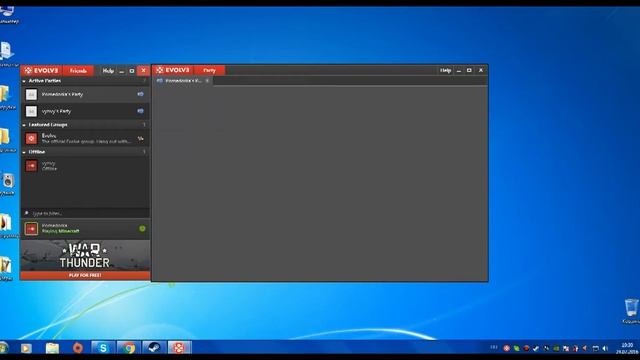Open Google Chrome from the taskbar
Image resolution: width=640 pixels, height=360 pixels.
click(129, 348)
